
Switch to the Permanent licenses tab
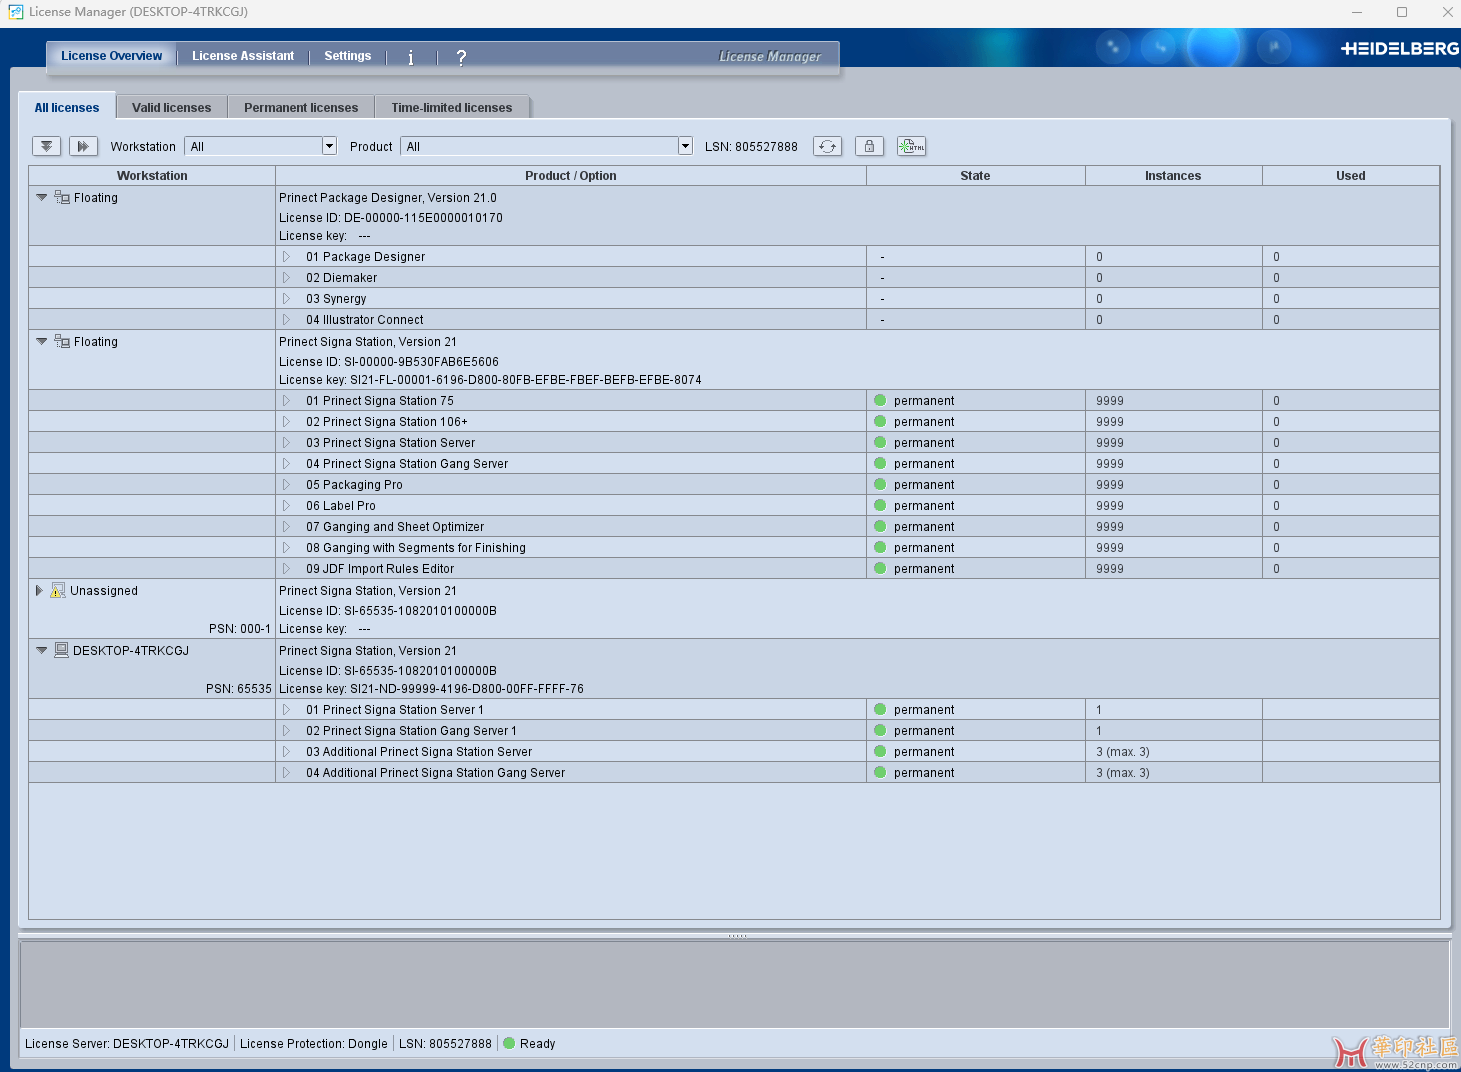point(301,107)
